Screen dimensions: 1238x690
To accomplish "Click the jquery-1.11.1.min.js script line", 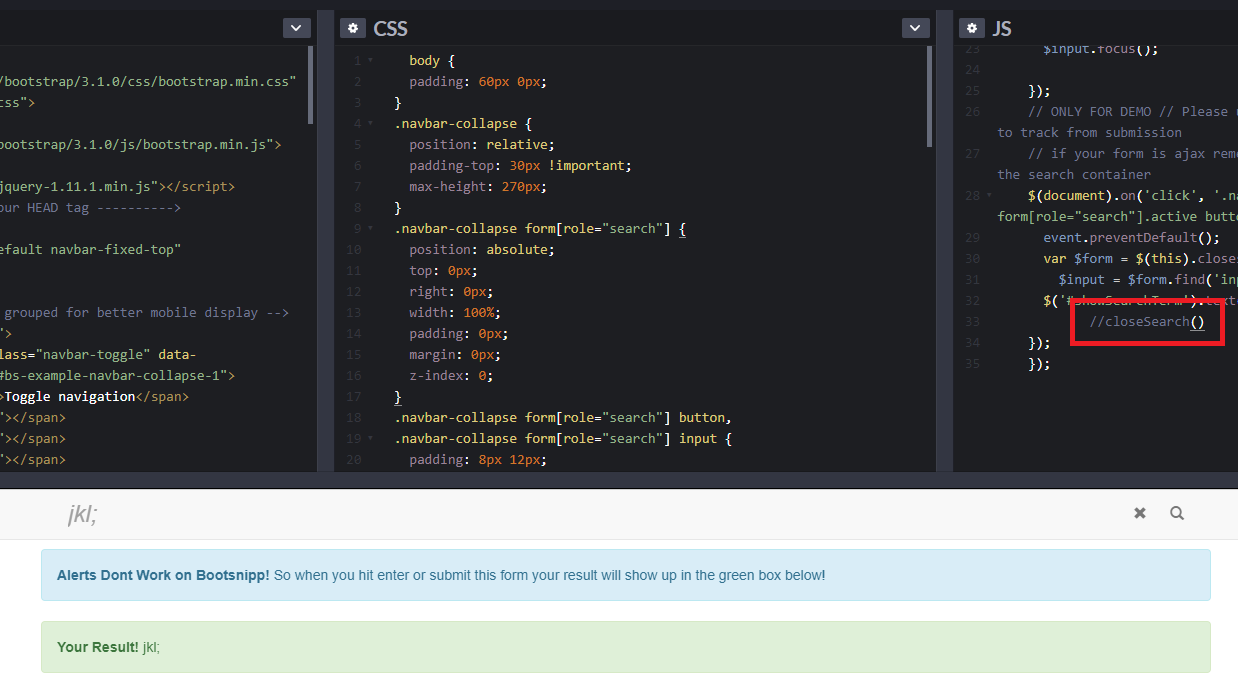I will click(x=117, y=187).
